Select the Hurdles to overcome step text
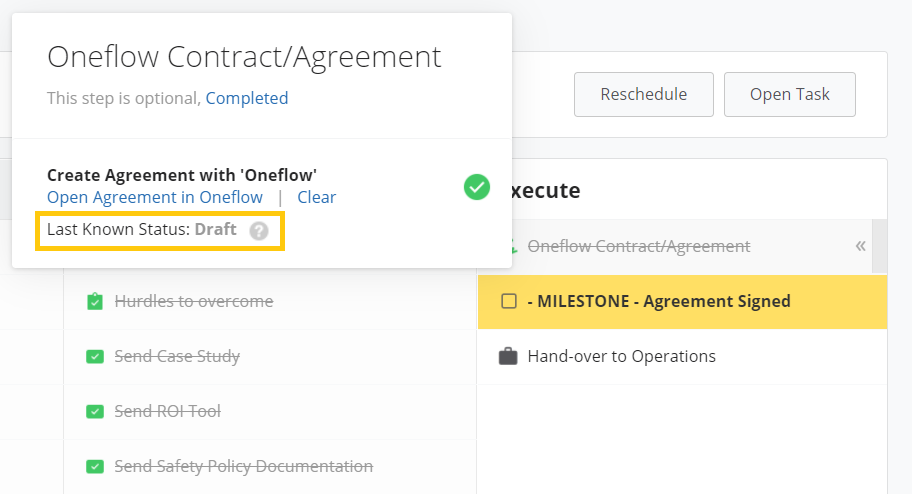This screenshot has width=912, height=494. point(194,301)
